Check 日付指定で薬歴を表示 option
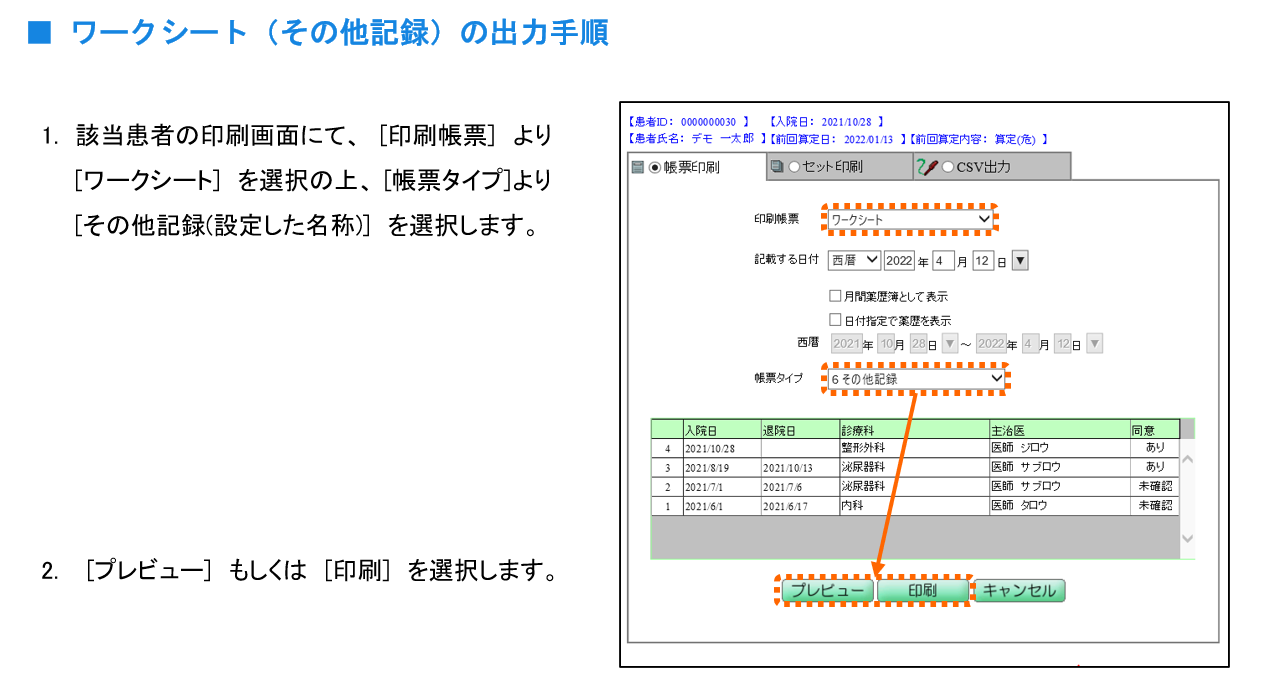Image resolution: width=1266 pixels, height=685 pixels. point(835,320)
